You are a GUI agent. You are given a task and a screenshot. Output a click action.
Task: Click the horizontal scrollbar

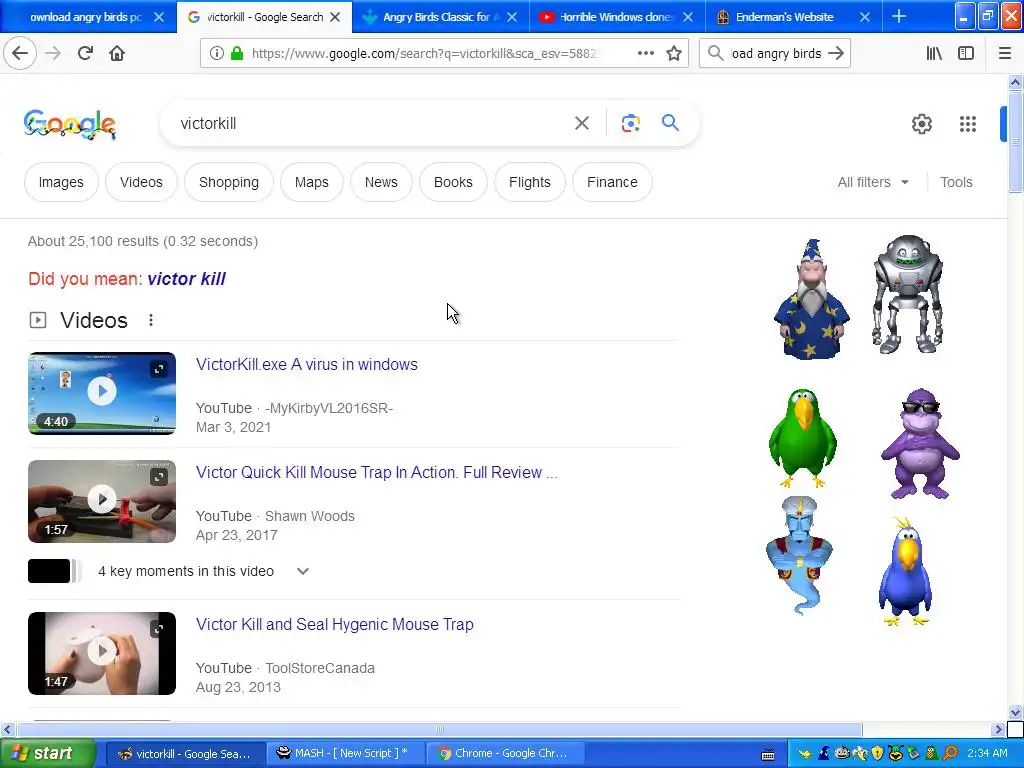pyautogui.click(x=439, y=729)
